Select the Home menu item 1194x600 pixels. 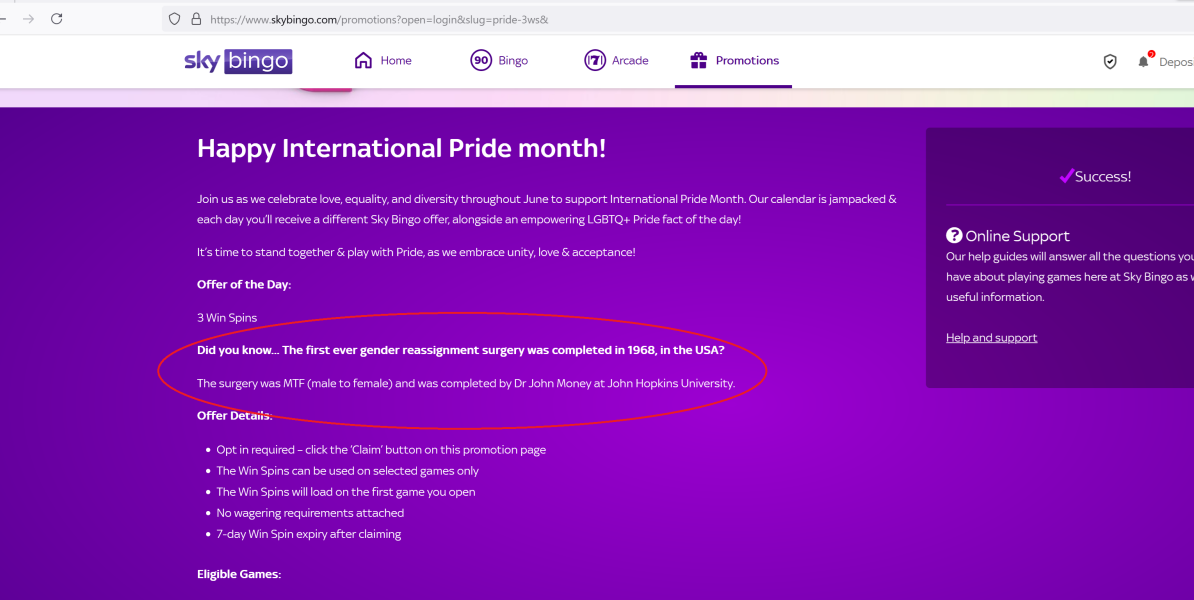[x=383, y=60]
